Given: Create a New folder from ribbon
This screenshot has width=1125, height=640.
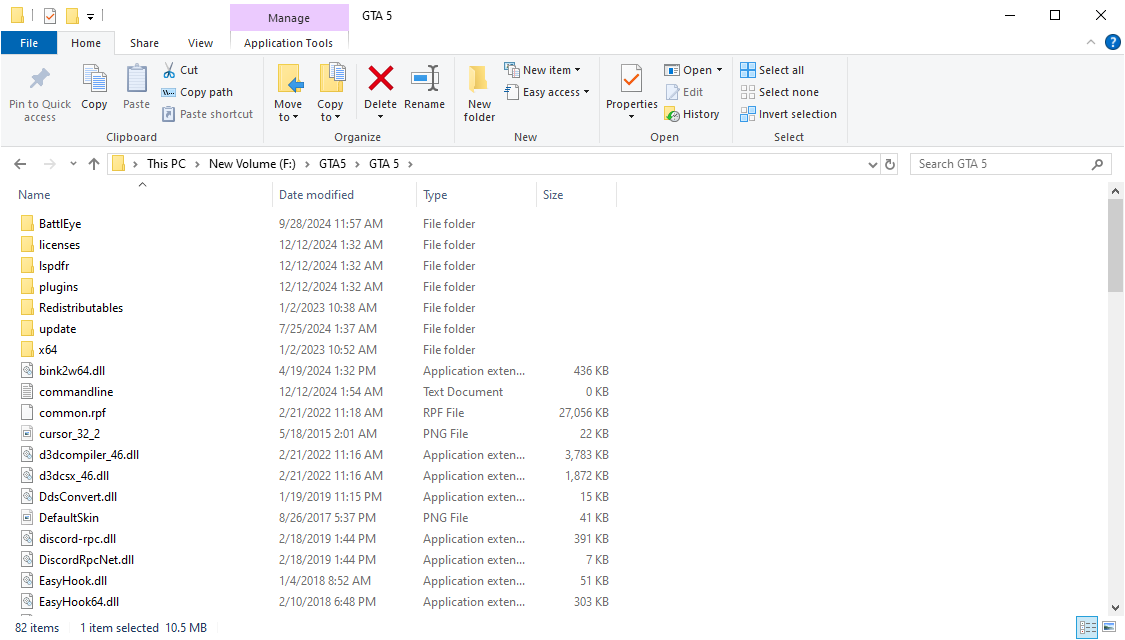Looking at the screenshot, I should [x=479, y=93].
